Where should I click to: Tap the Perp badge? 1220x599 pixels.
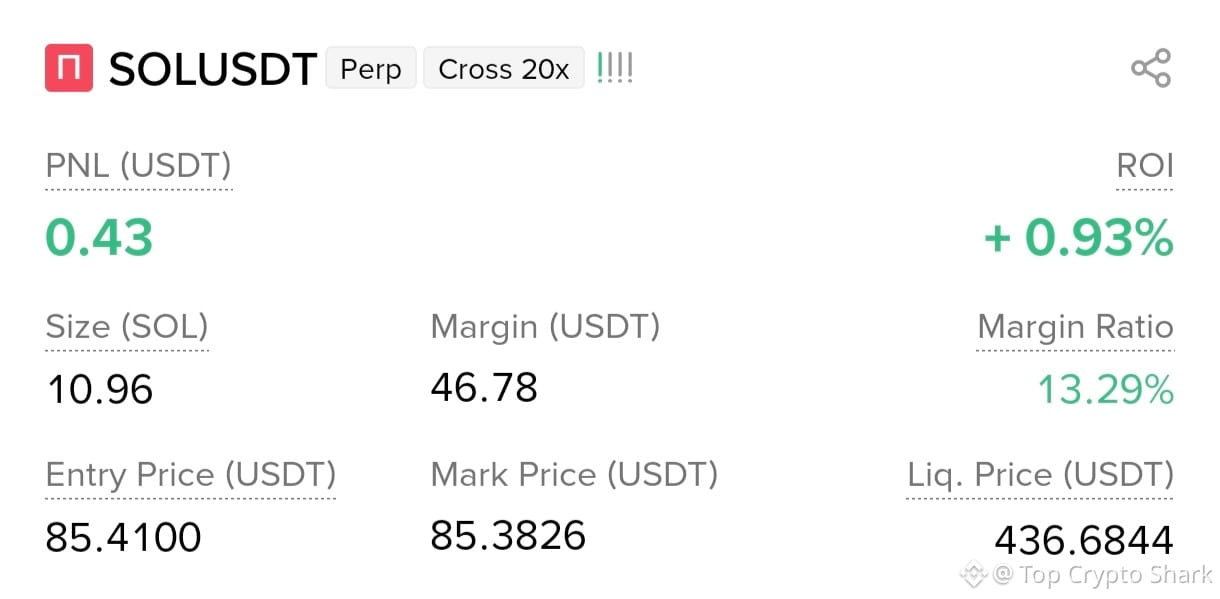pyautogui.click(x=371, y=69)
